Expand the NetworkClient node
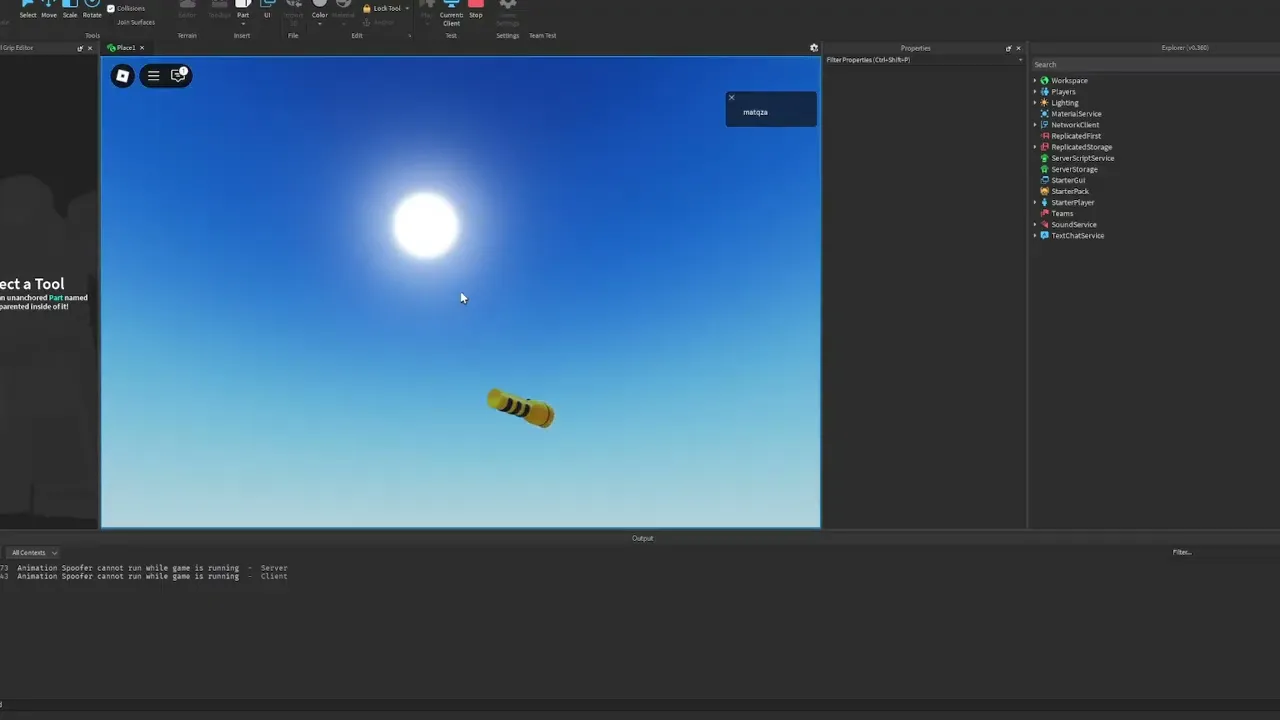 coord(1035,125)
